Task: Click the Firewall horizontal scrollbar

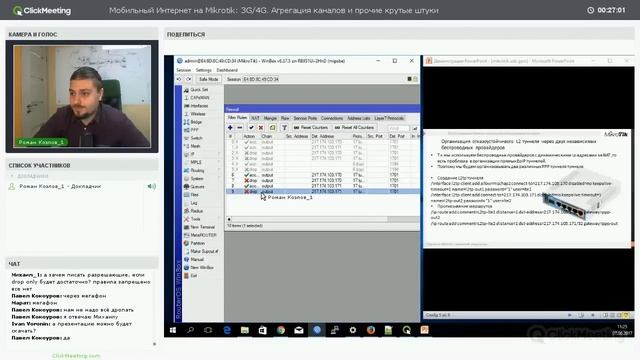Action: 322,219
